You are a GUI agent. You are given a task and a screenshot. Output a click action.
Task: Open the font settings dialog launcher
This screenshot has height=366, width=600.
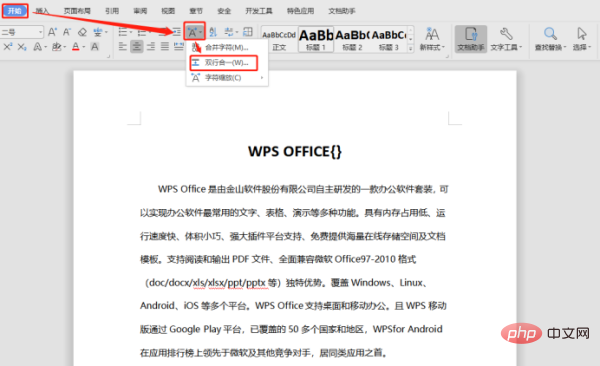(x=108, y=56)
